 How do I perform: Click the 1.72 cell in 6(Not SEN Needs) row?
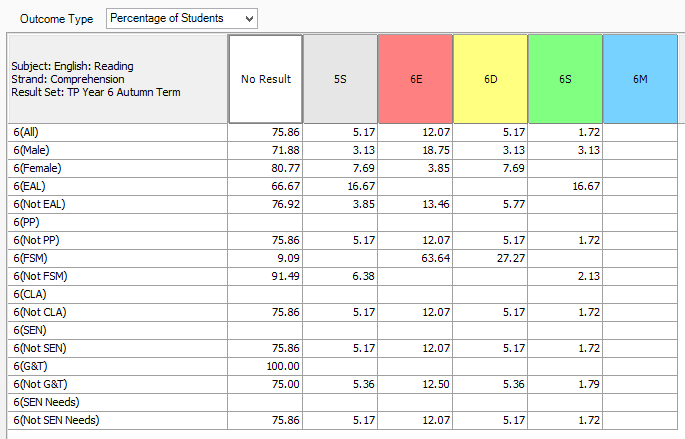tap(565, 420)
